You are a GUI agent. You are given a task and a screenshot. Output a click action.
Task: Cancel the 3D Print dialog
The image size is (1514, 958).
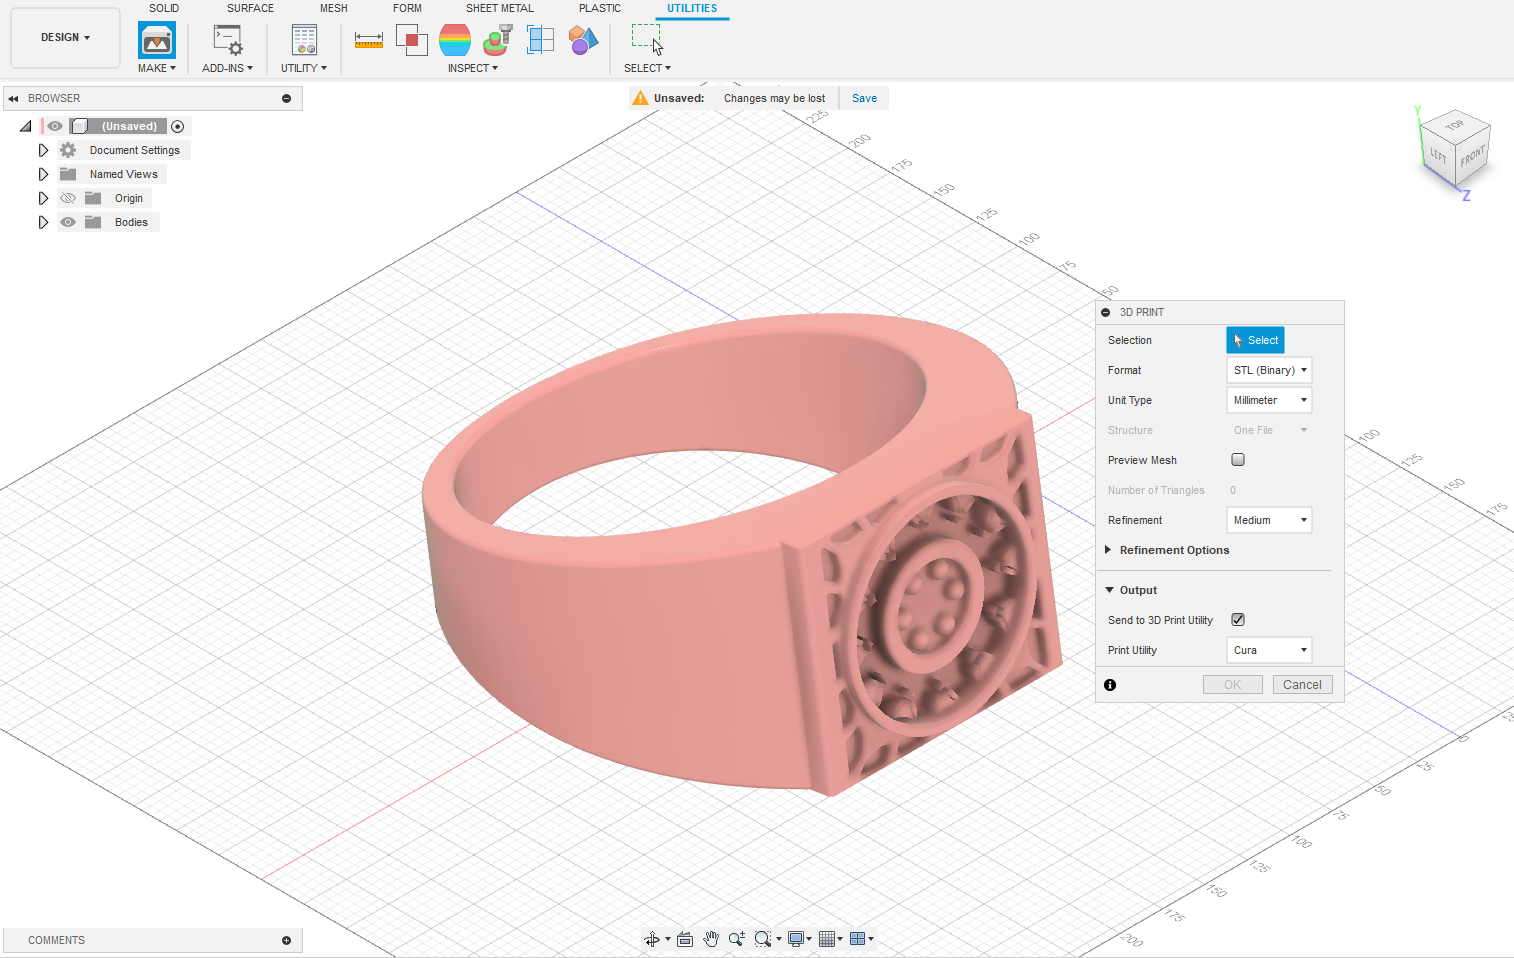point(1302,684)
